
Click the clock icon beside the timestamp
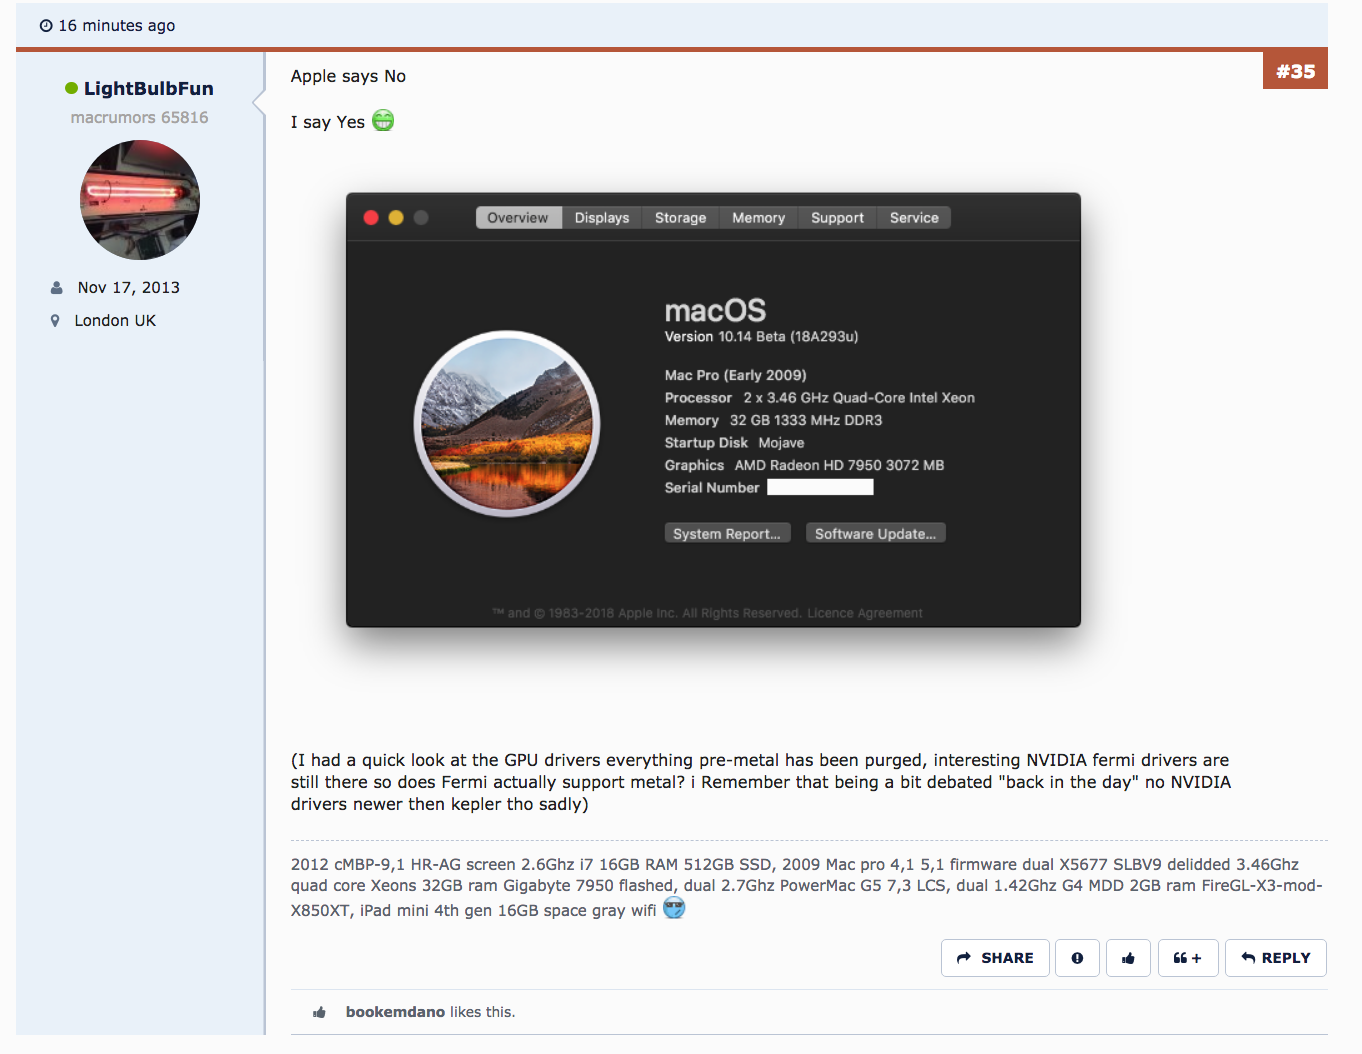pyautogui.click(x=46, y=26)
